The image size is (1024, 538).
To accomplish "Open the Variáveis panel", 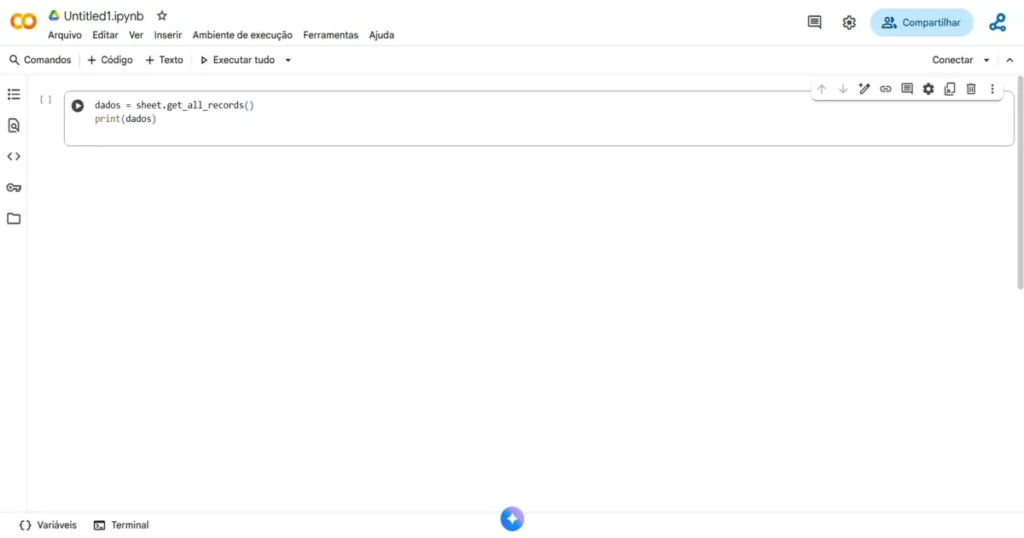I will [48, 525].
